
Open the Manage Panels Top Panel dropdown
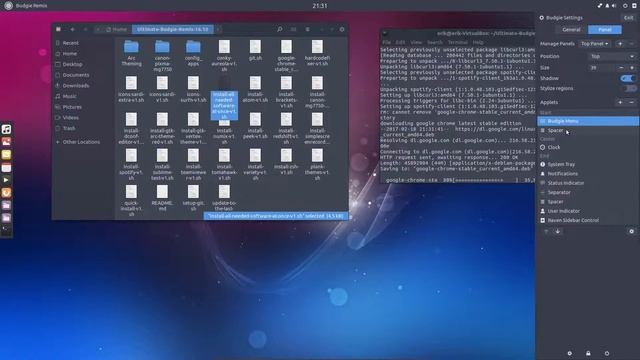(595, 44)
